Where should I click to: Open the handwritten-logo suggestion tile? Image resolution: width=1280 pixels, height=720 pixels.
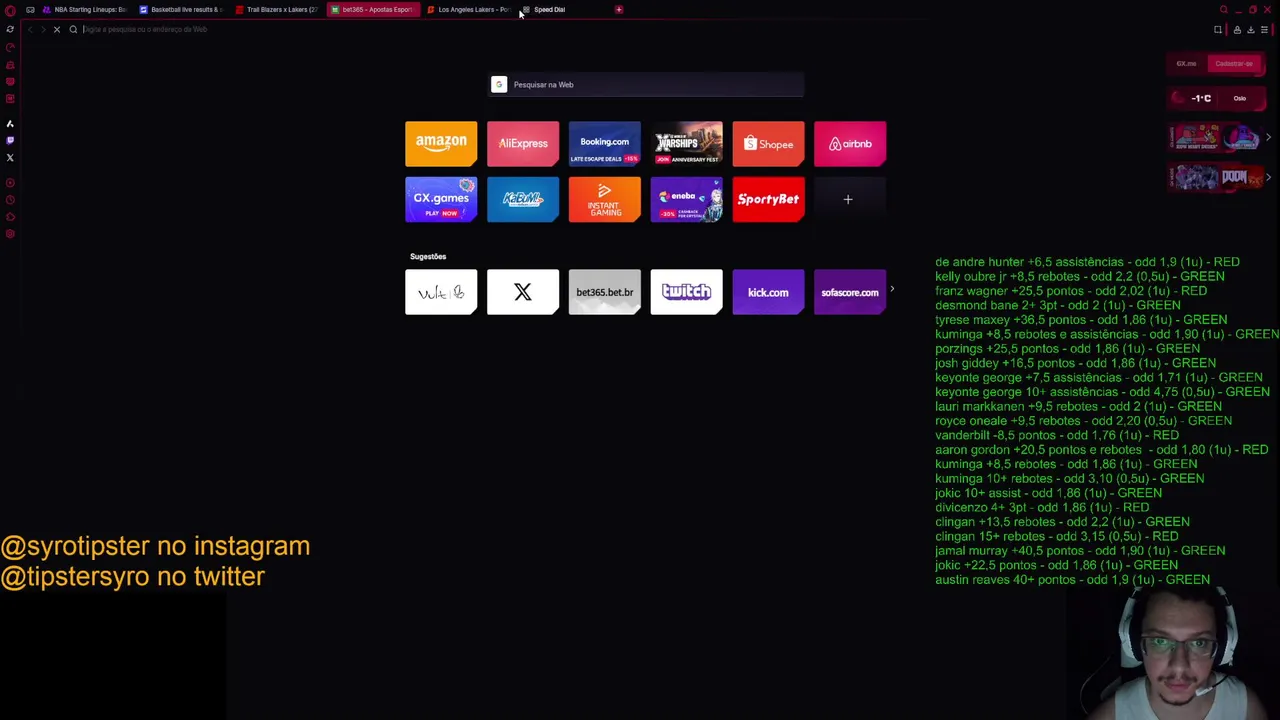click(441, 292)
